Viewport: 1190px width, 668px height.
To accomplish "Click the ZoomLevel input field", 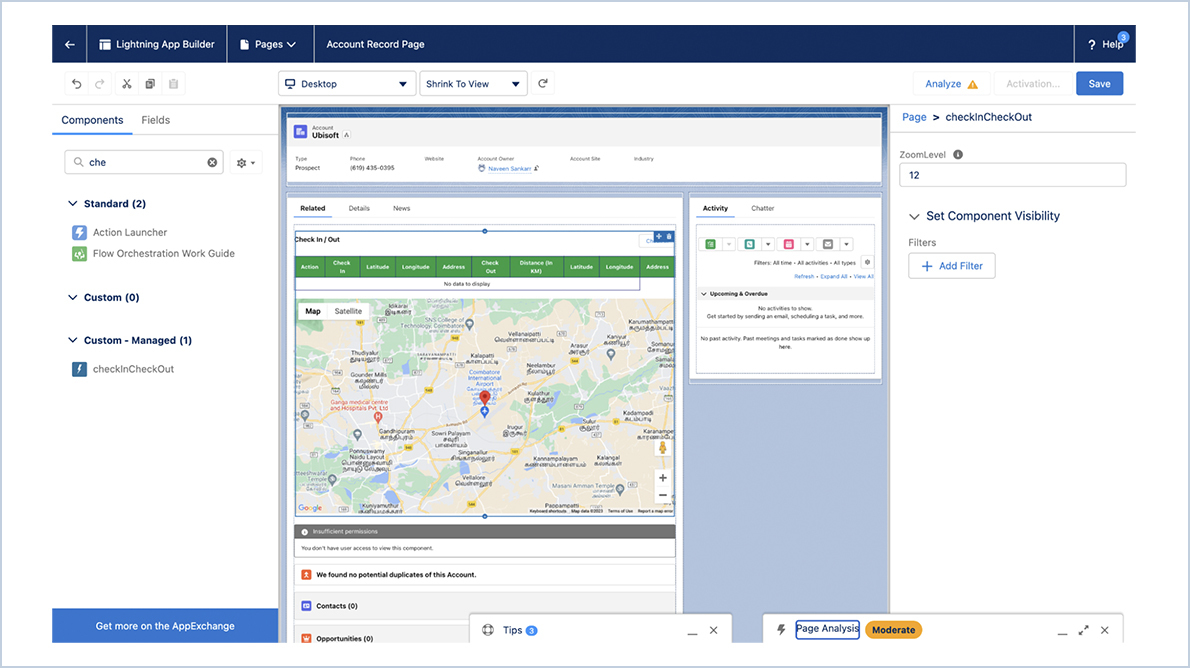I will click(x=1012, y=174).
